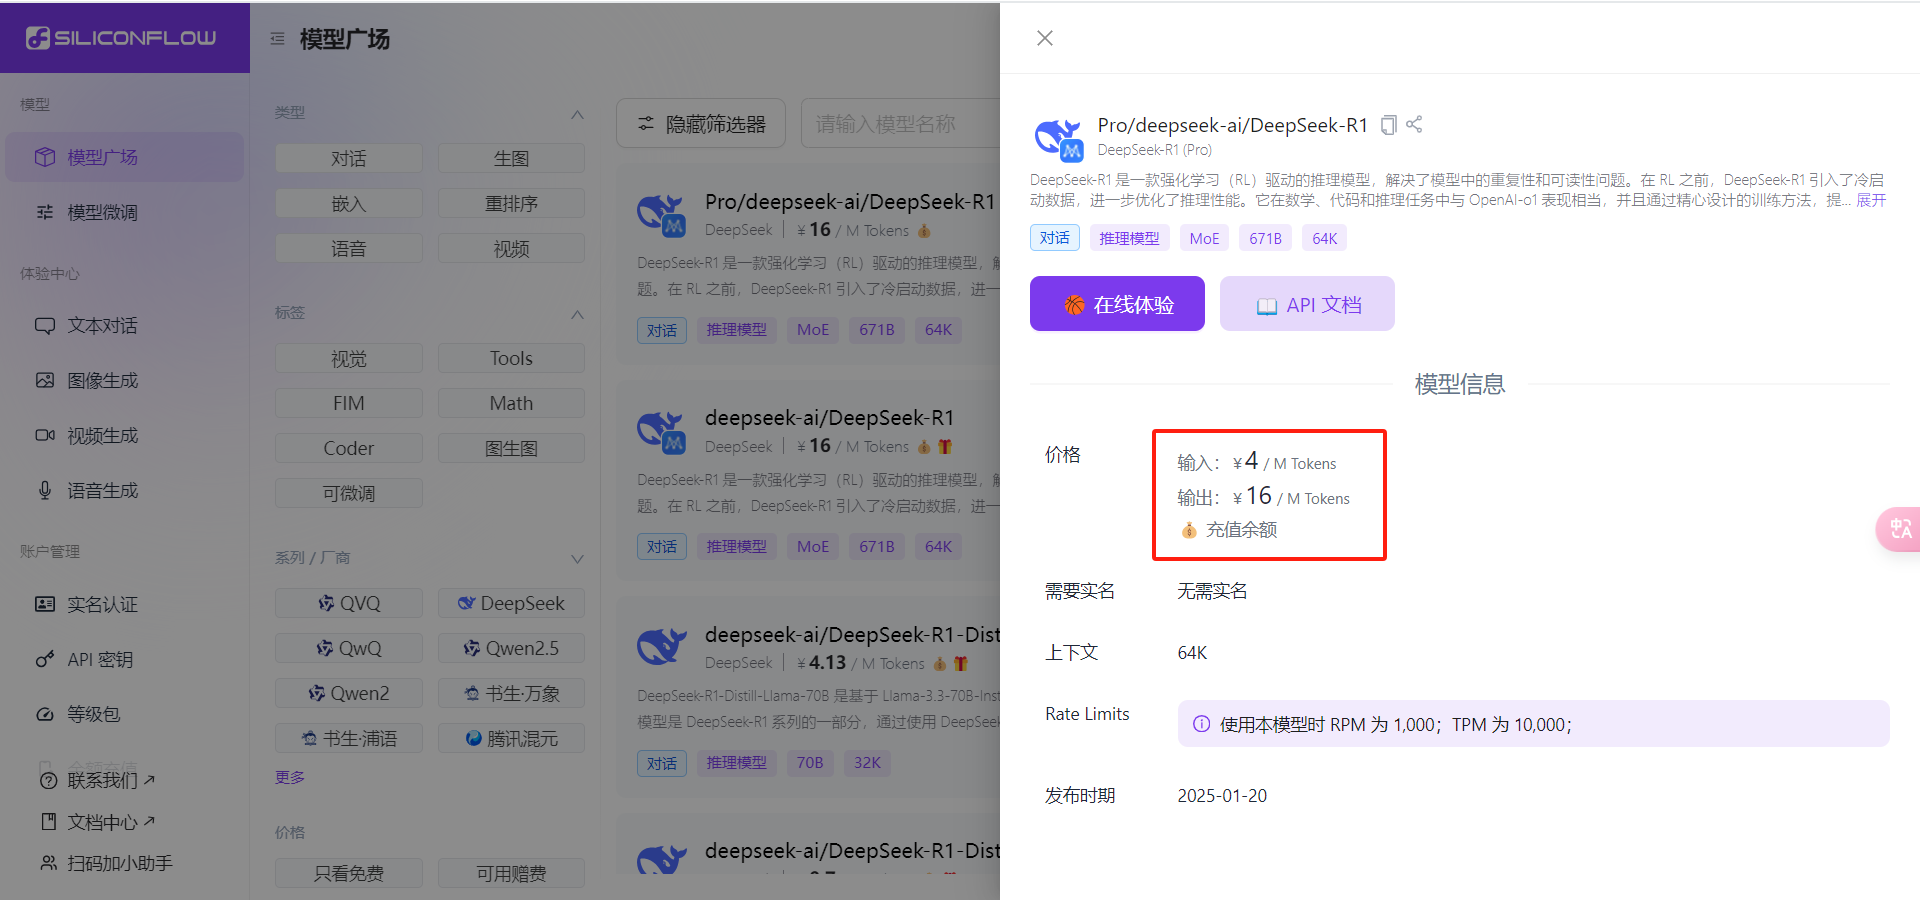This screenshot has height=900, width=1920.
Task: Go to API 密钥 in the sidebar
Action: coord(100,660)
